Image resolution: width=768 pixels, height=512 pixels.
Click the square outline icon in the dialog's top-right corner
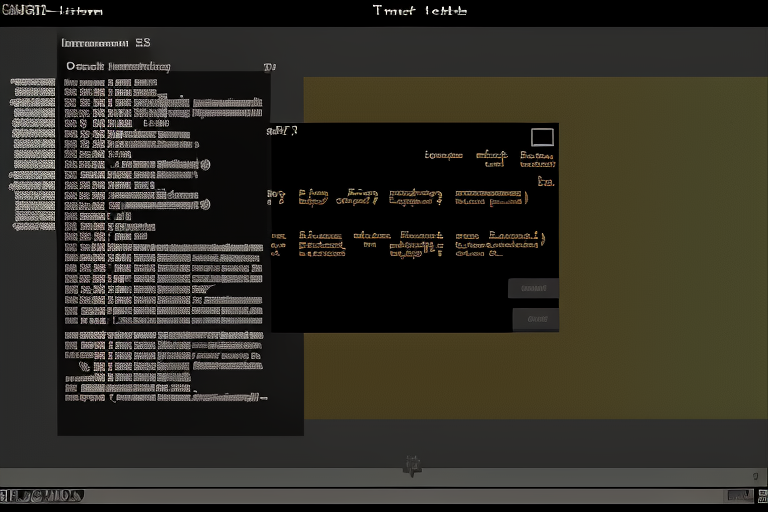[542, 137]
